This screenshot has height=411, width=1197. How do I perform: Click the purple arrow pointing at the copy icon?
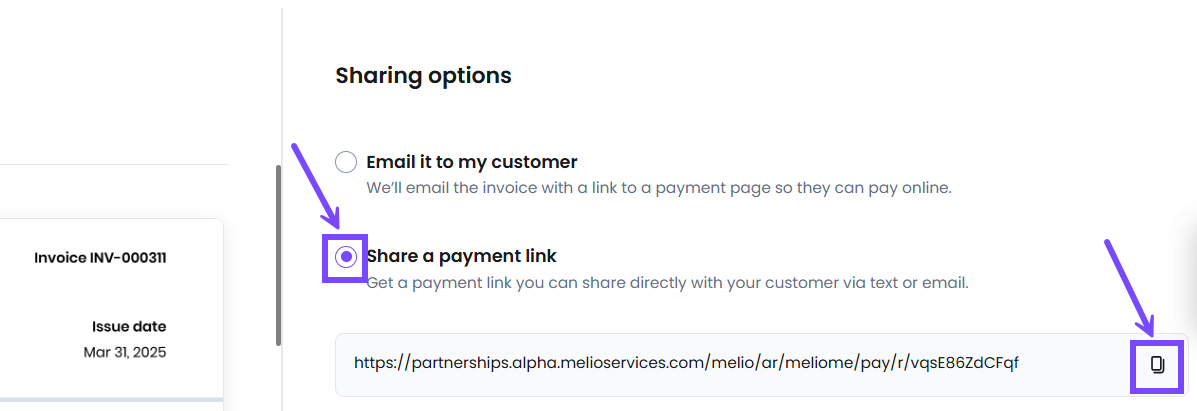(1130, 285)
